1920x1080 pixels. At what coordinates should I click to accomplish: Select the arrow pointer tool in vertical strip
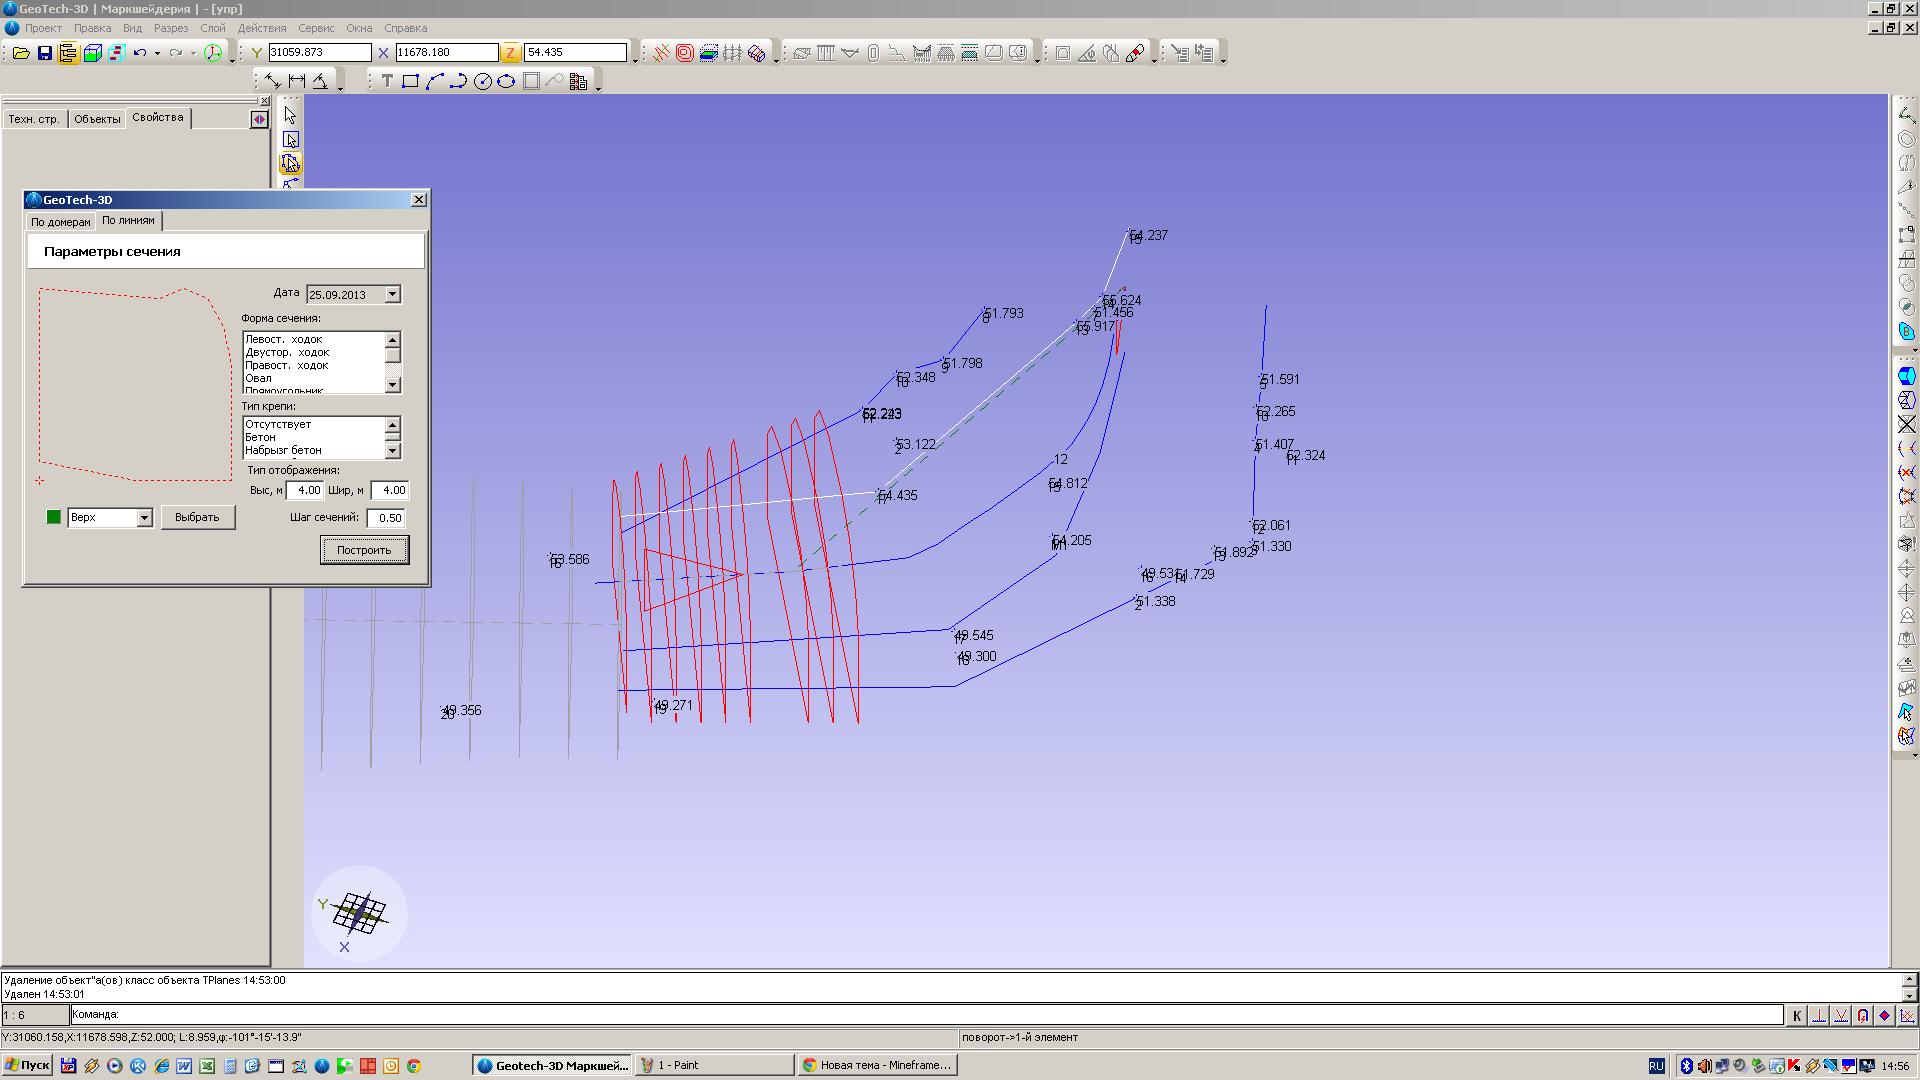[x=290, y=115]
